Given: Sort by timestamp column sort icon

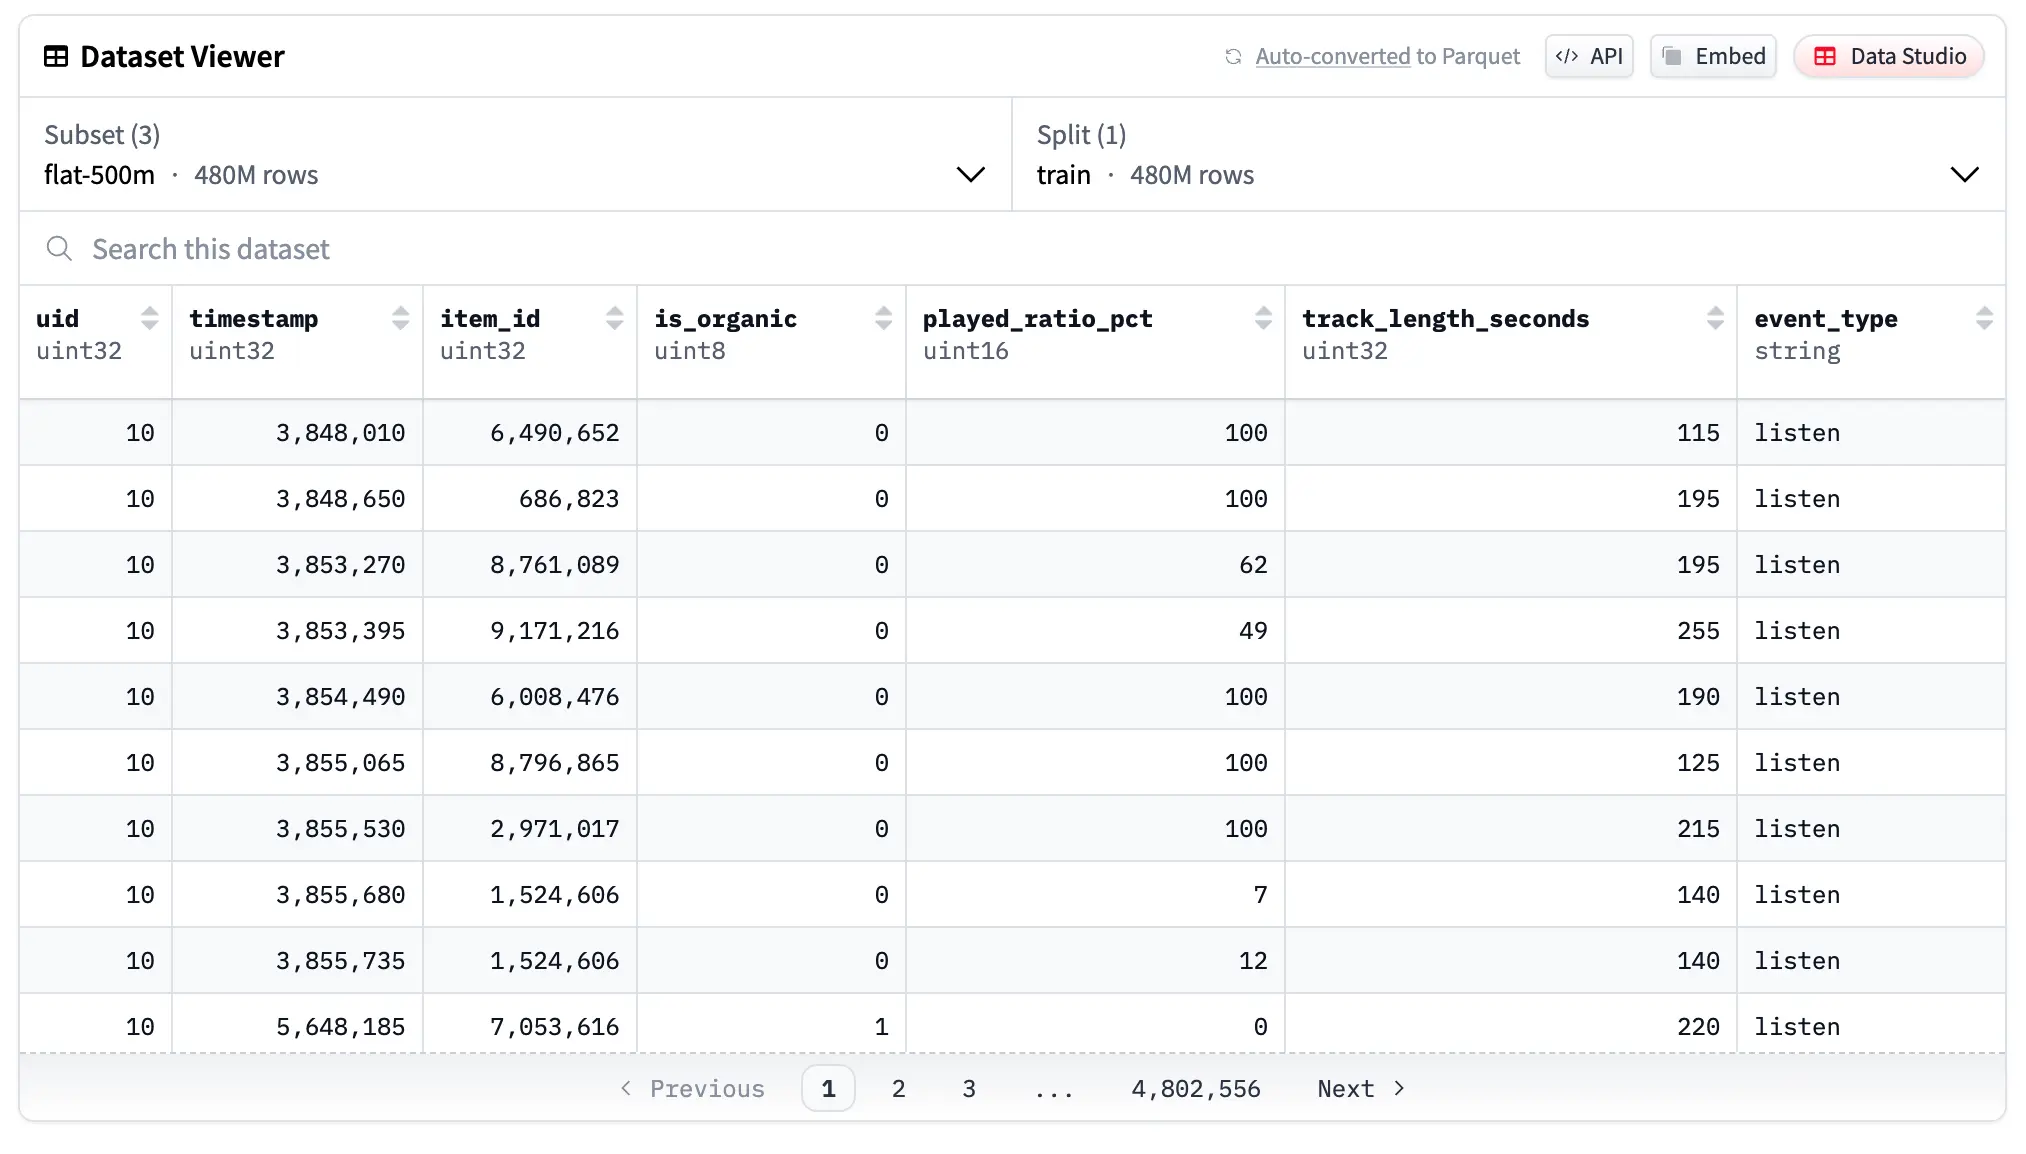Looking at the screenshot, I should tap(400, 318).
